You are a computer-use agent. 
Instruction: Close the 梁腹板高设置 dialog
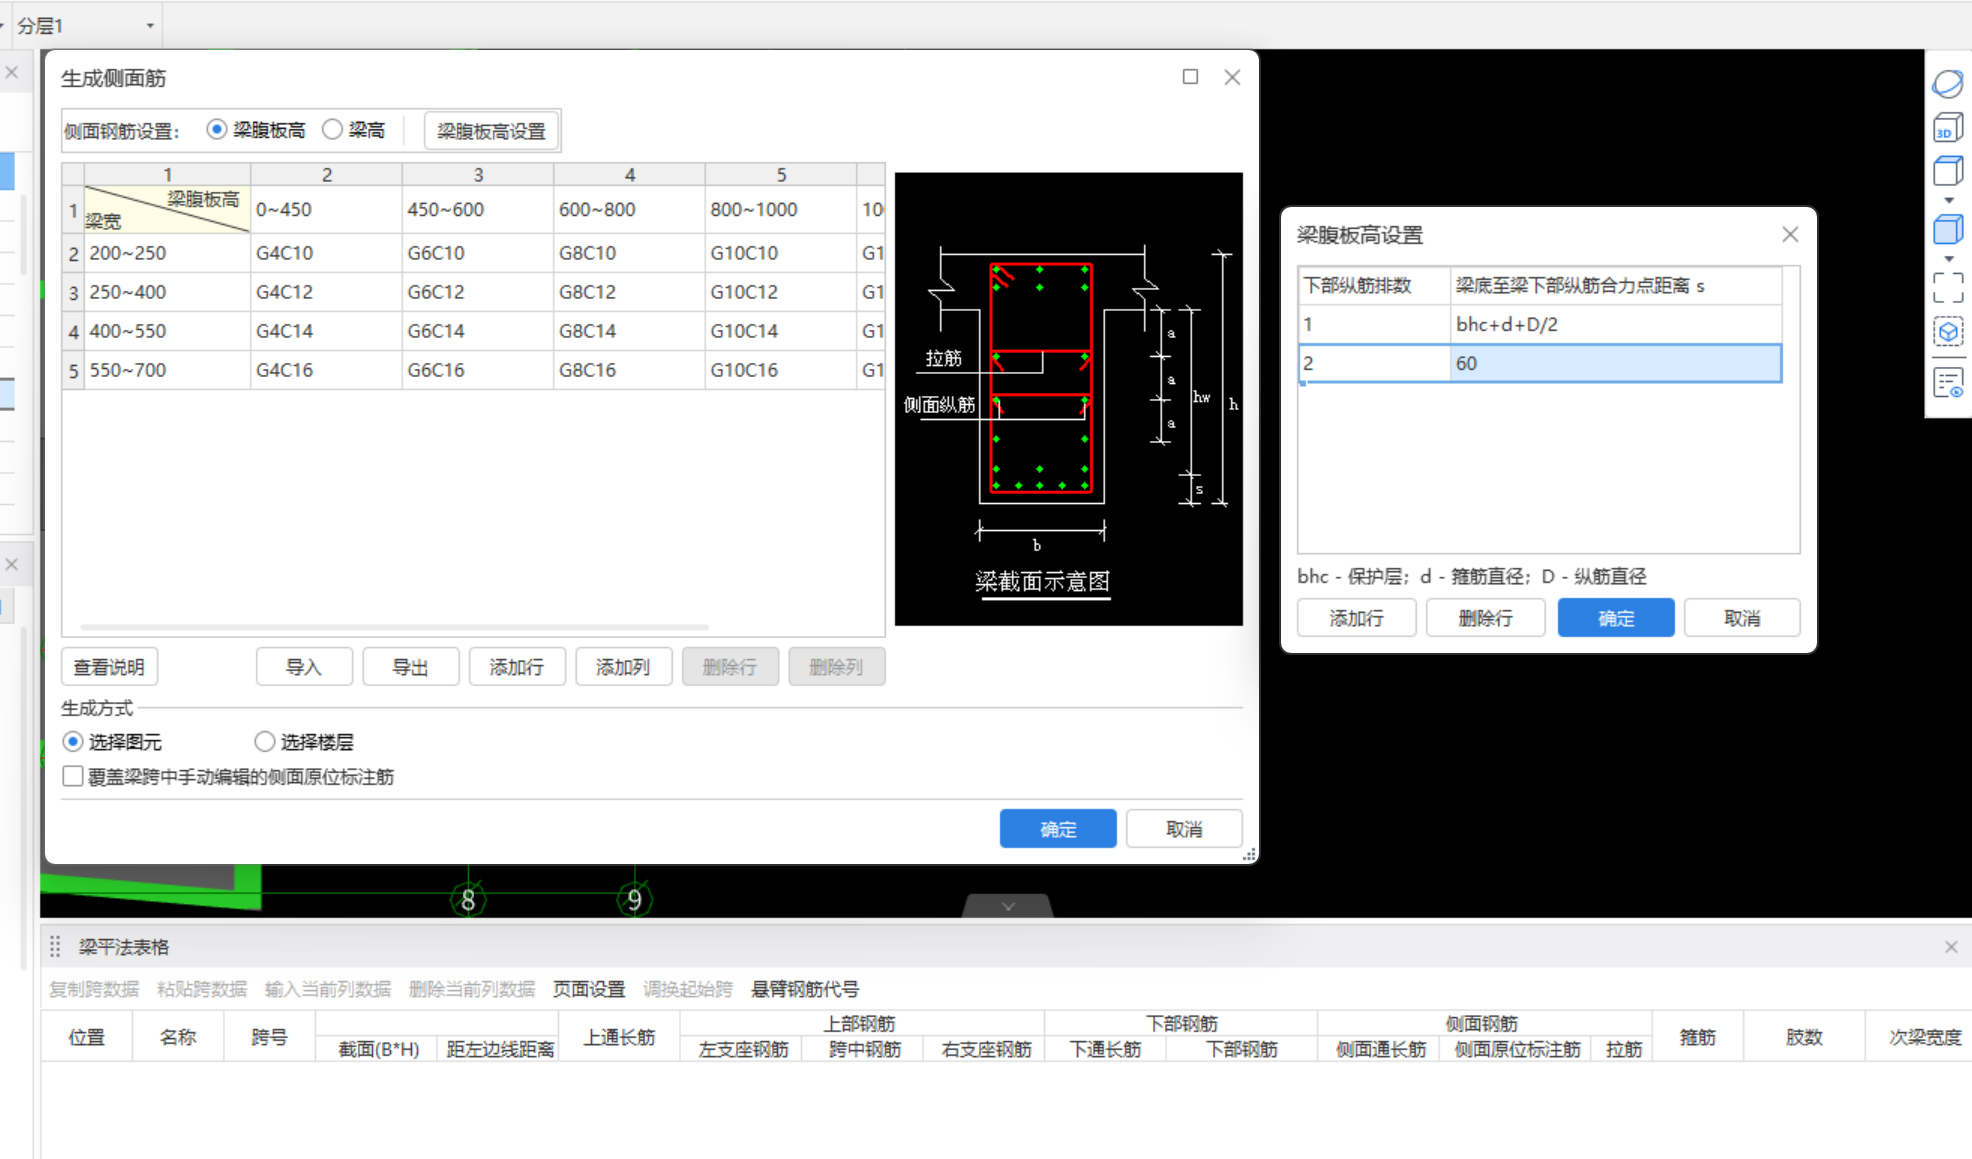pyautogui.click(x=1790, y=234)
